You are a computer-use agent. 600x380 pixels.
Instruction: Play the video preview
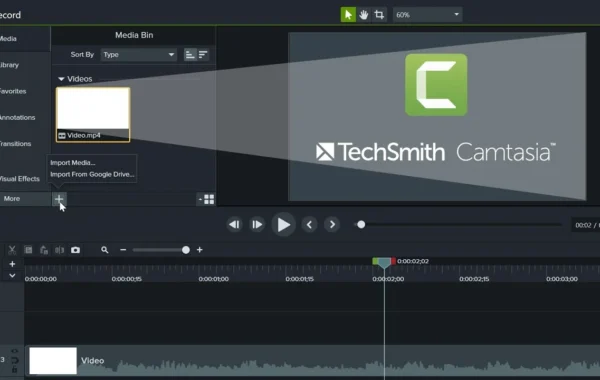(x=283, y=225)
